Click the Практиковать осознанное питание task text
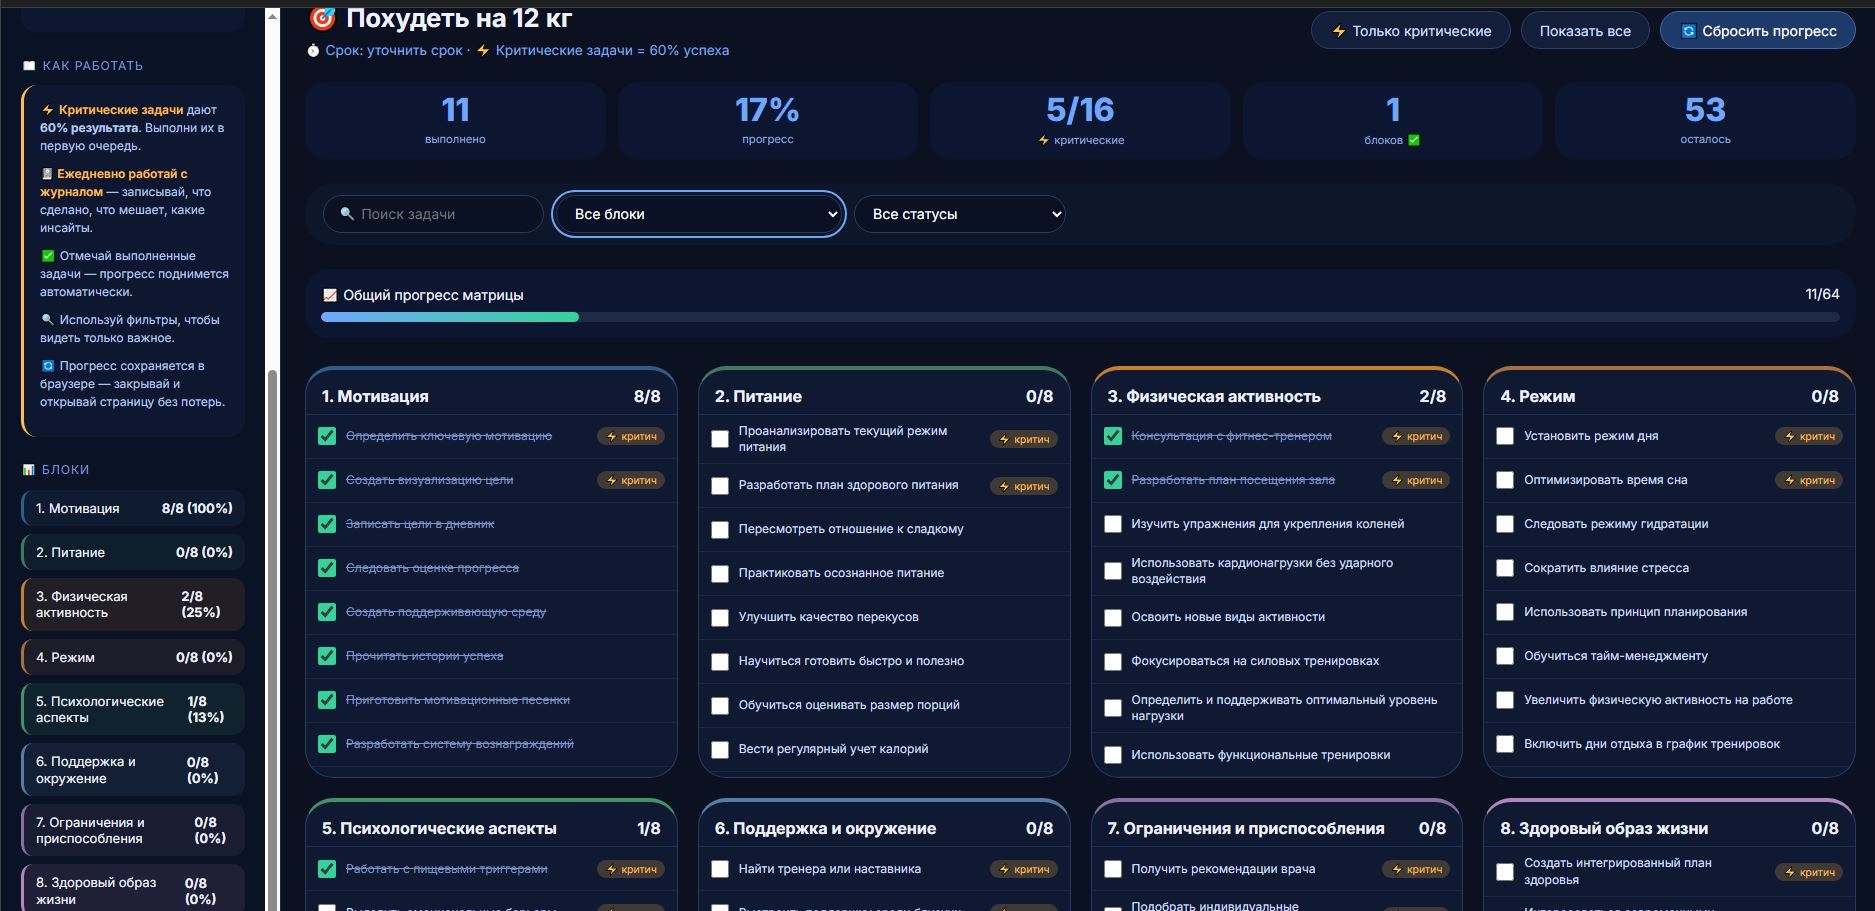Viewport: 1875px width, 911px height. (x=841, y=573)
